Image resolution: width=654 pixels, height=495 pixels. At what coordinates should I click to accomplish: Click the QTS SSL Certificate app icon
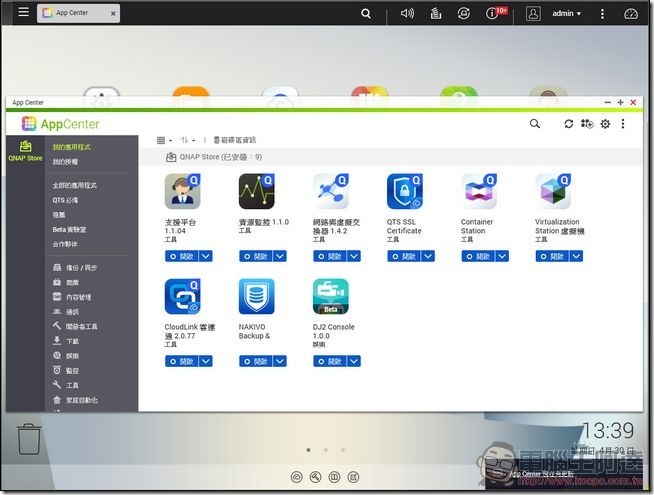405,191
